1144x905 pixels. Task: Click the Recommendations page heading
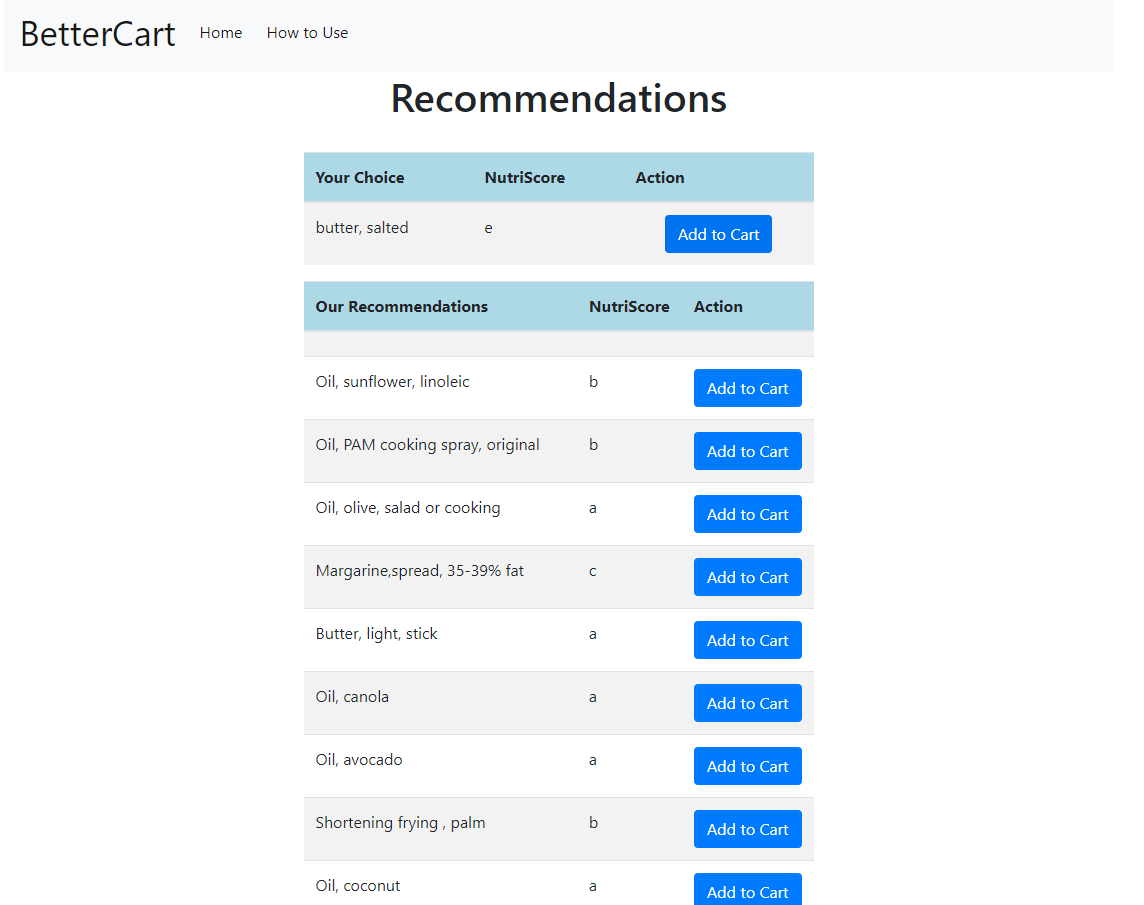coord(559,98)
